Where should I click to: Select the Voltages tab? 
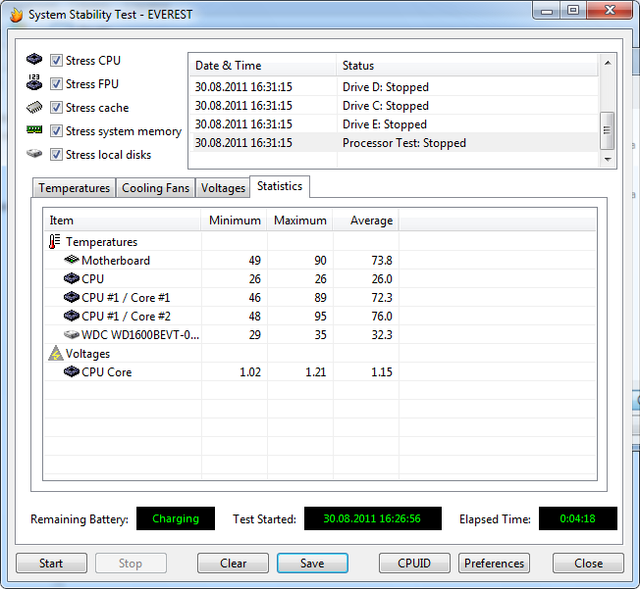(x=222, y=188)
